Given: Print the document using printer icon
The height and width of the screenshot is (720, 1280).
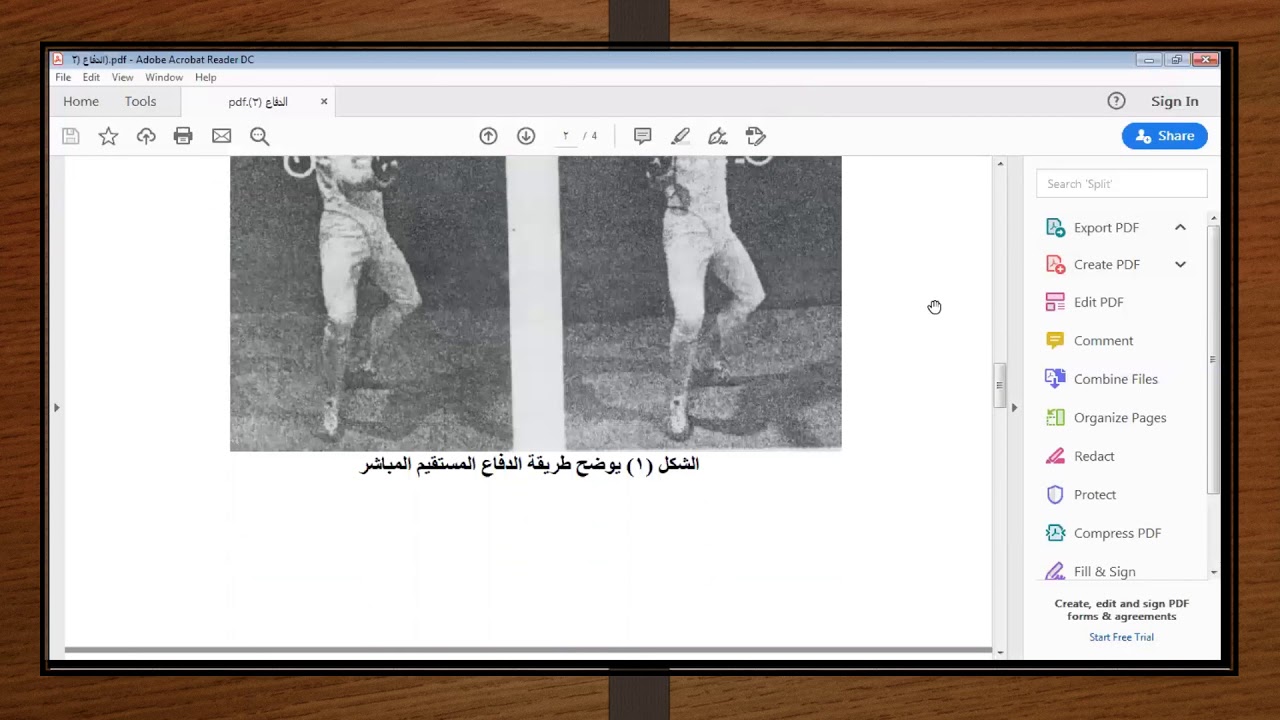Looking at the screenshot, I should pos(183,136).
